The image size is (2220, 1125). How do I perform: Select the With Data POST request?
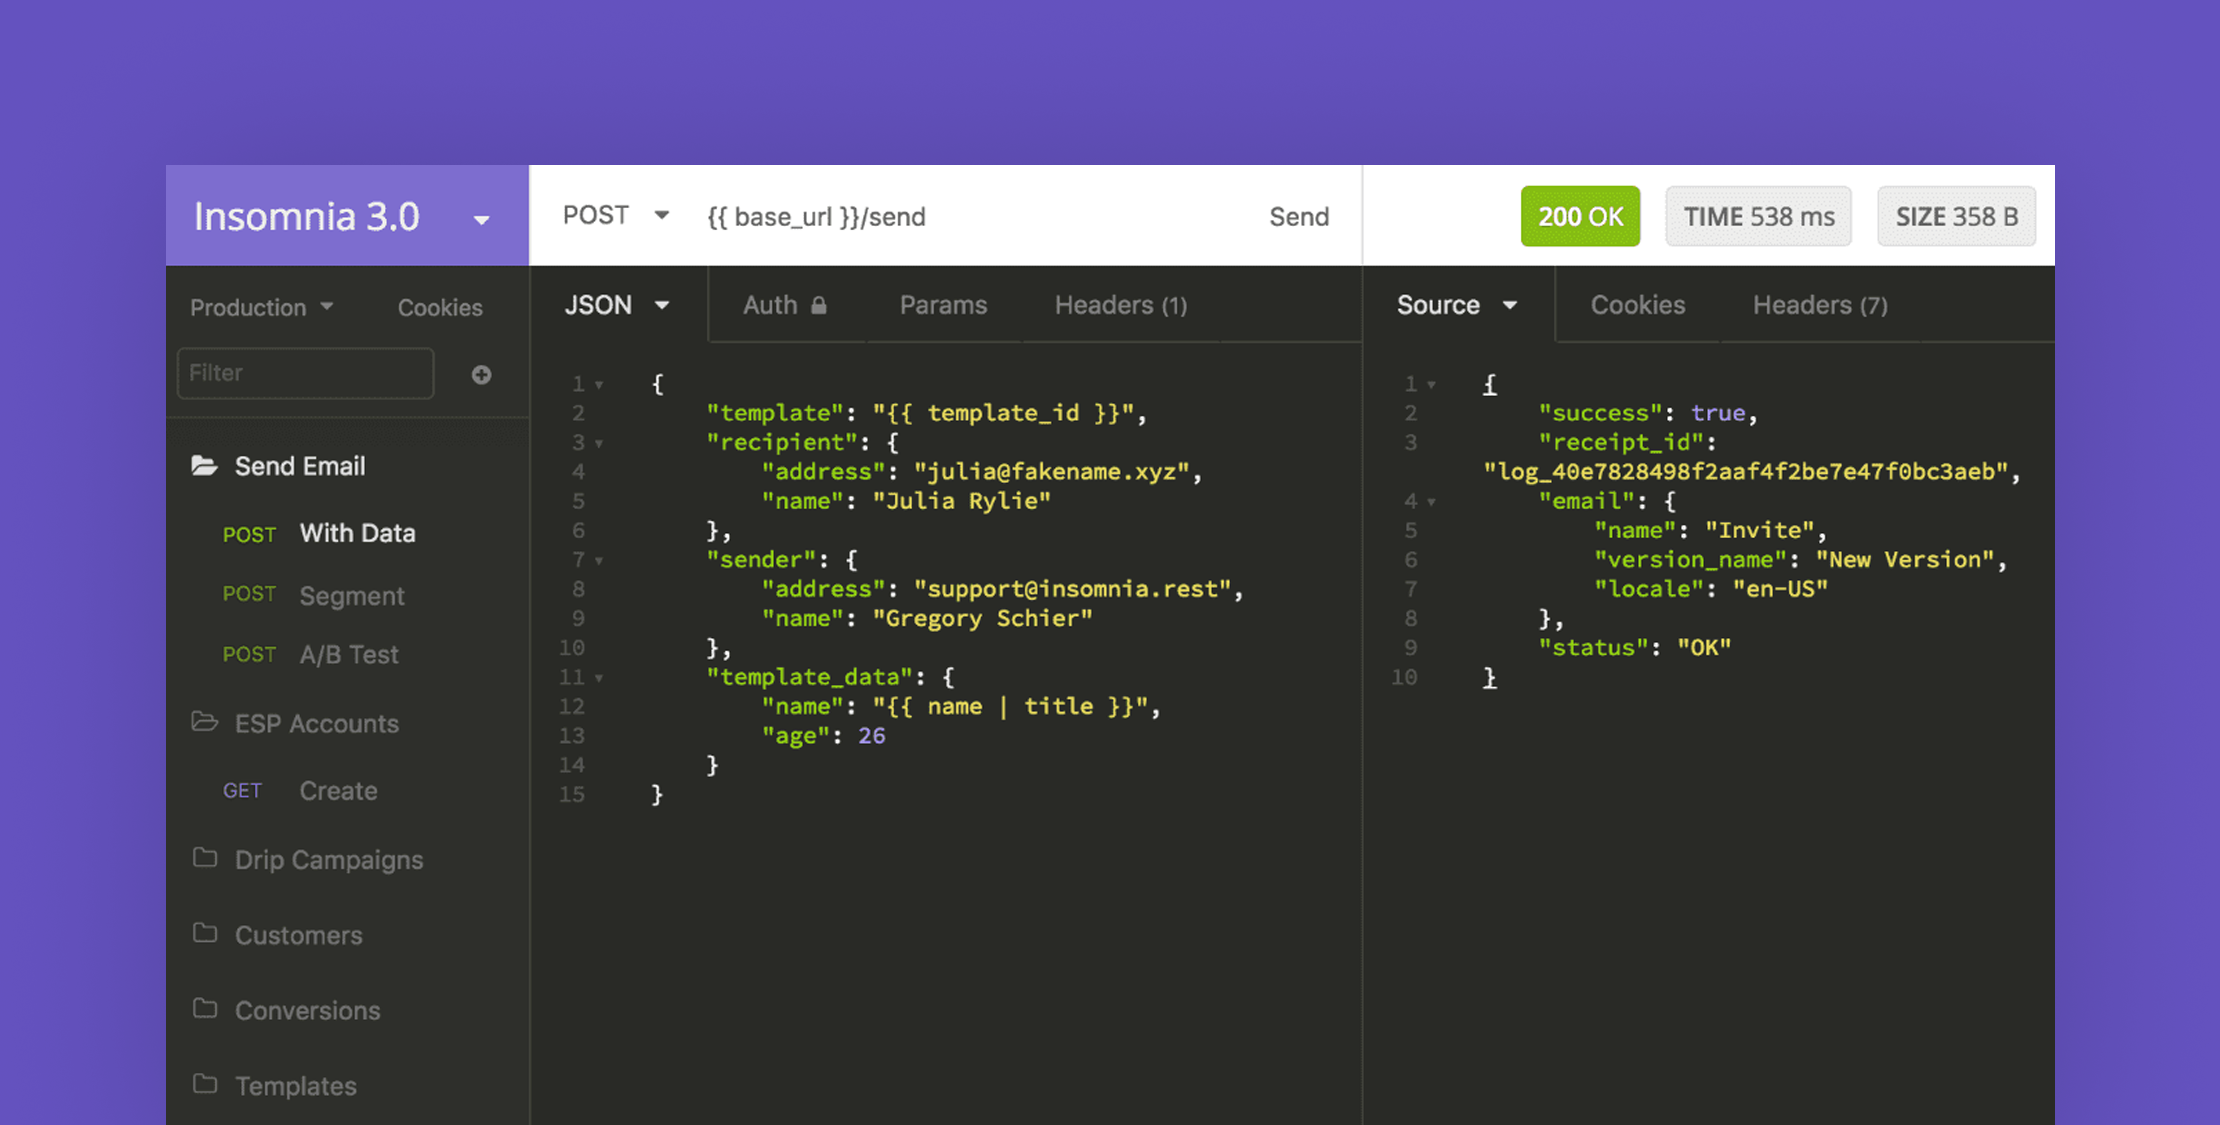click(x=319, y=533)
